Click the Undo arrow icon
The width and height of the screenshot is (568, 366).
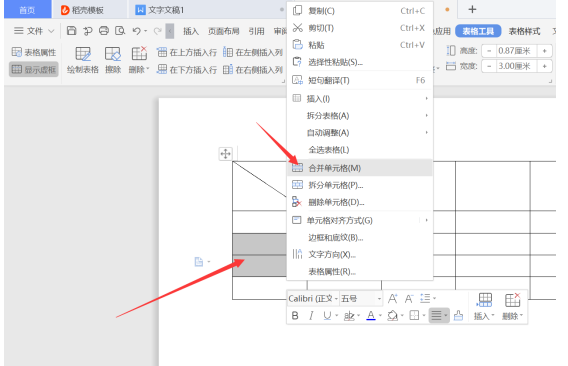pyautogui.click(x=137, y=31)
